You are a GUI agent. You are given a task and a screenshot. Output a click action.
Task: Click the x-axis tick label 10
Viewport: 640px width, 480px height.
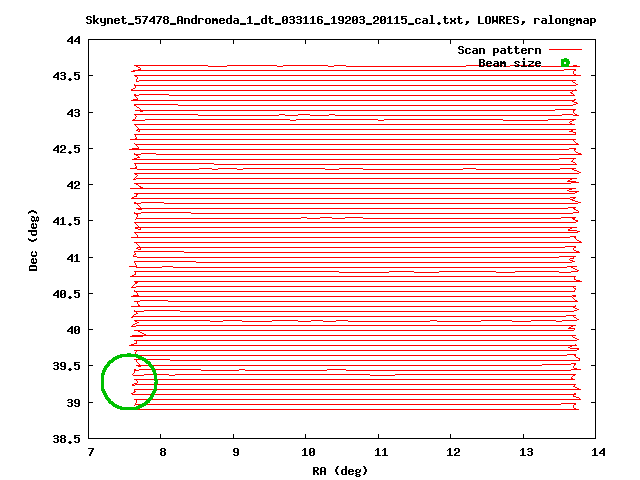click(x=308, y=452)
